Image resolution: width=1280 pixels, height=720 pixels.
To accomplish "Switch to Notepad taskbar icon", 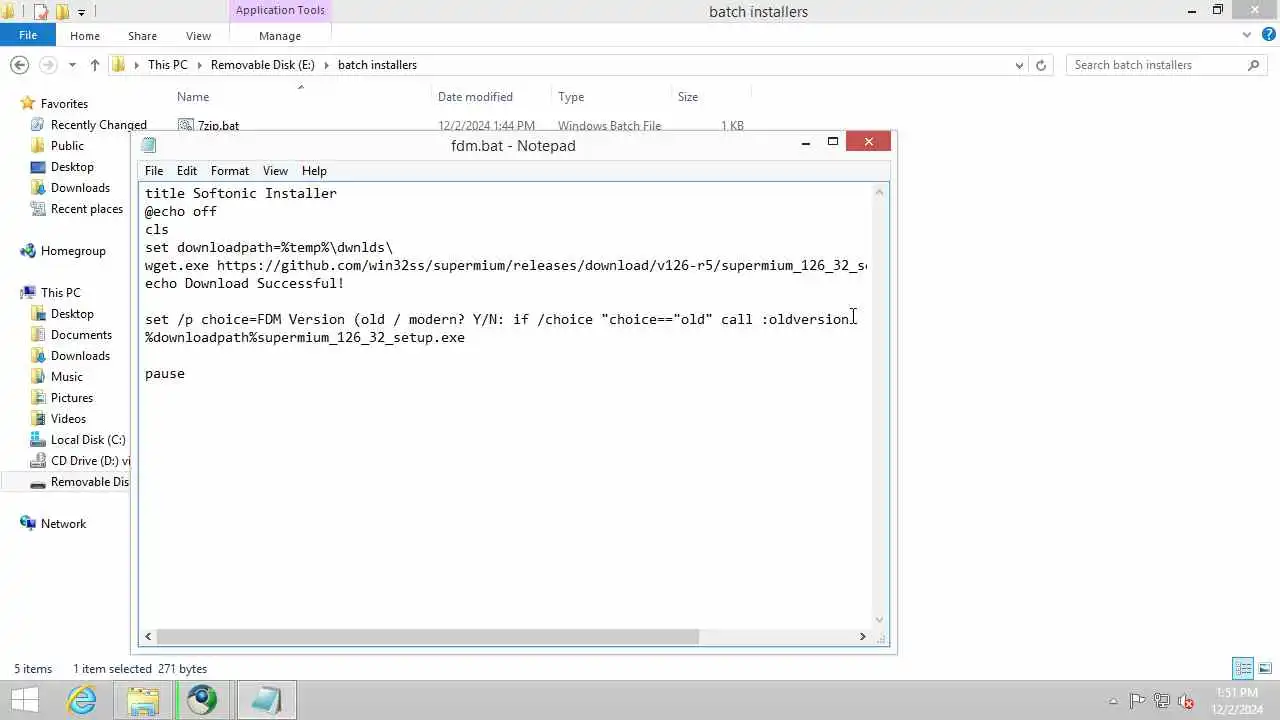I will click(x=266, y=700).
